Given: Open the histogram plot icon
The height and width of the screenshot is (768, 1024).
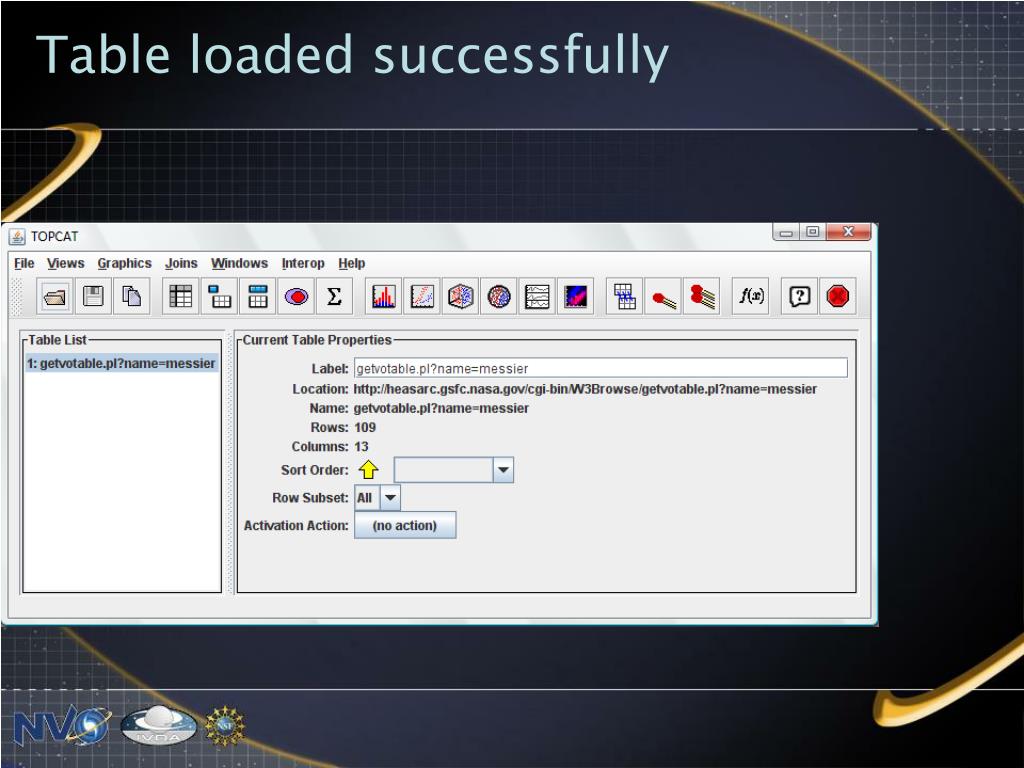Looking at the screenshot, I should (383, 297).
